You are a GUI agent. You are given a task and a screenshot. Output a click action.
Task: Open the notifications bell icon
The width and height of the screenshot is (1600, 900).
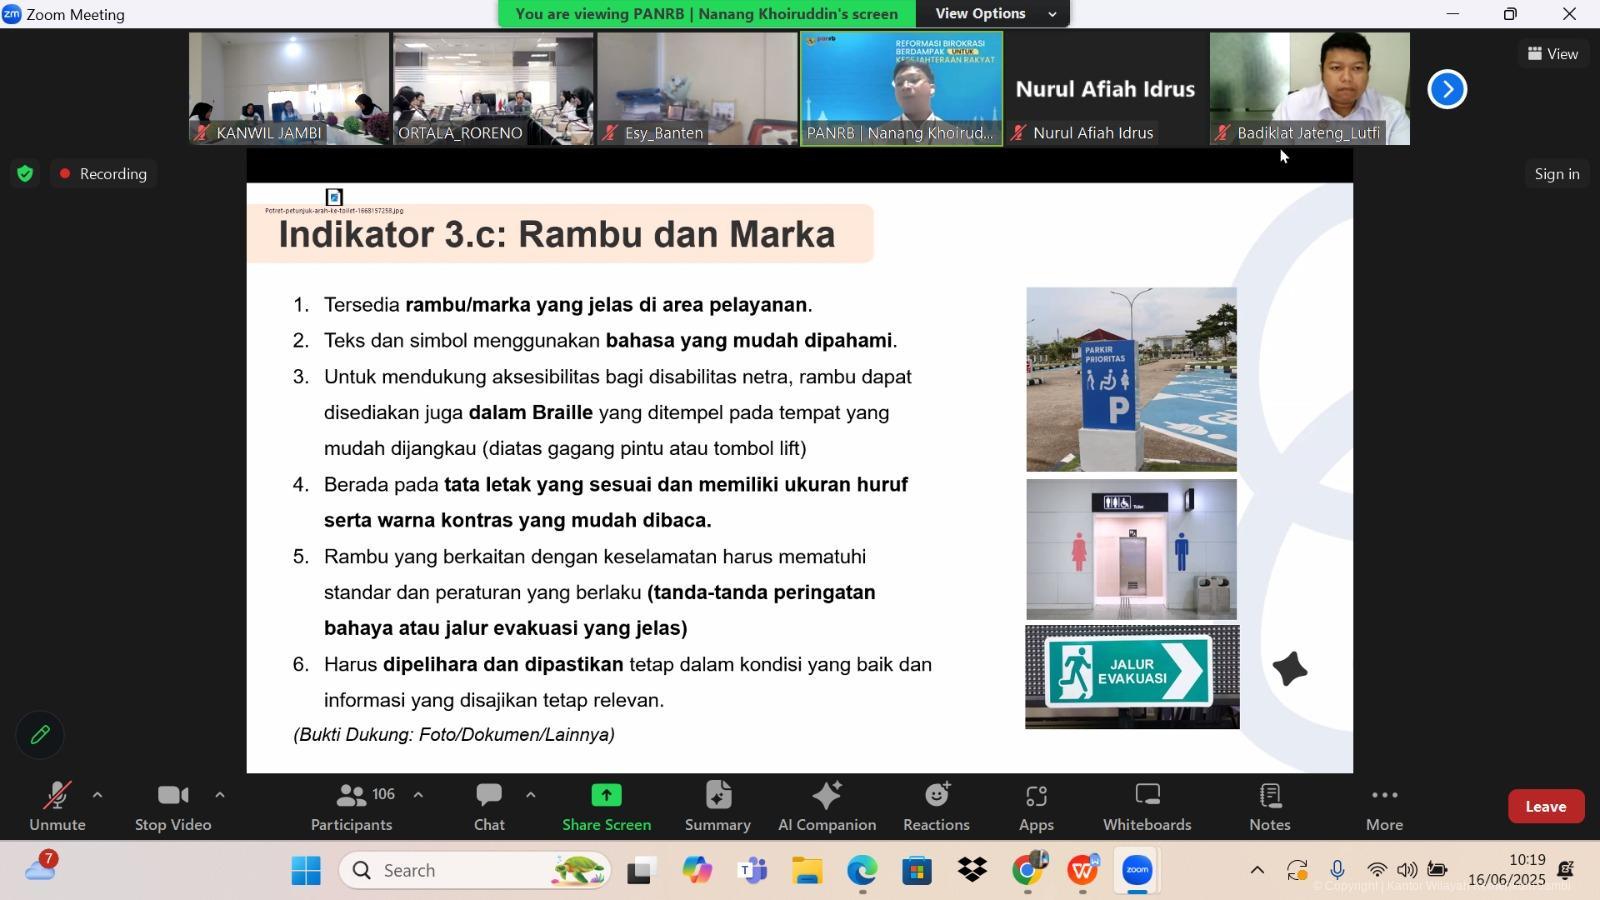[1567, 871]
